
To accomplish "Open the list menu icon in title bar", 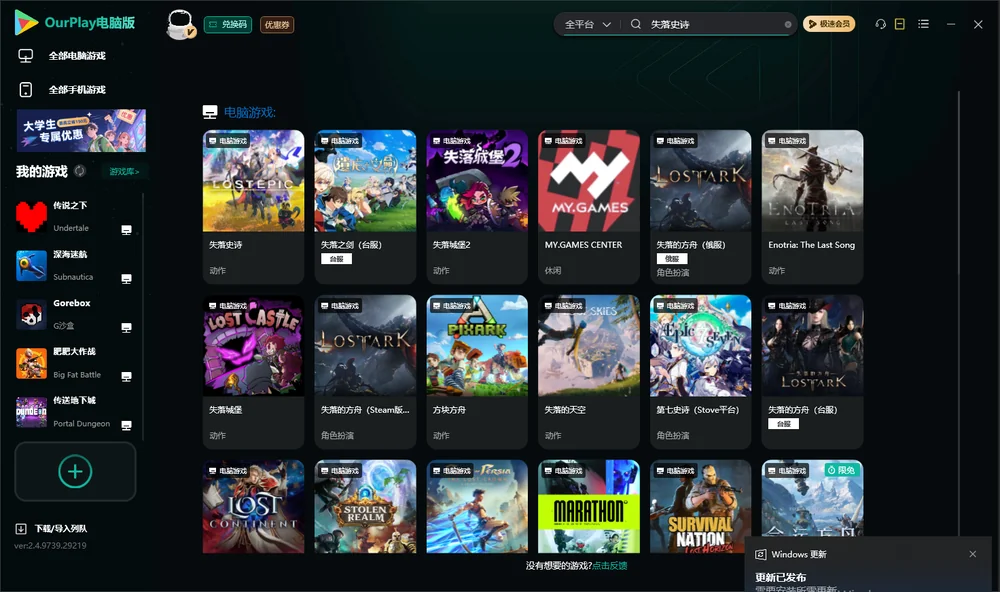I will [923, 24].
